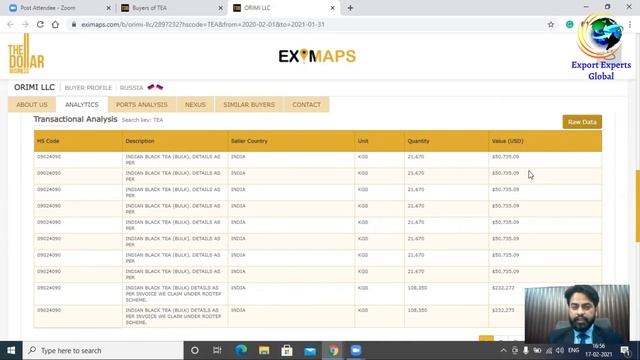
Task: Open the Analytics tab
Action: pyautogui.click(x=82, y=104)
